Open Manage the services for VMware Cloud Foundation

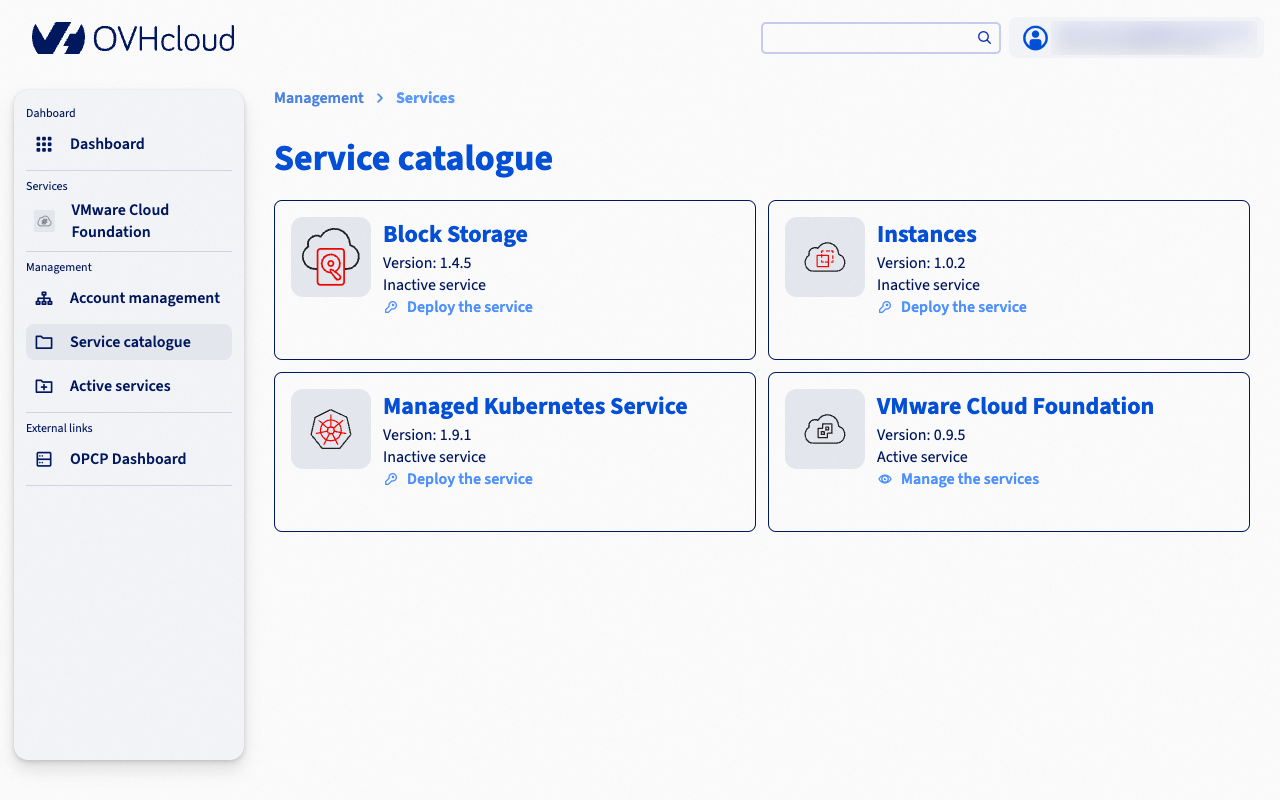968,479
